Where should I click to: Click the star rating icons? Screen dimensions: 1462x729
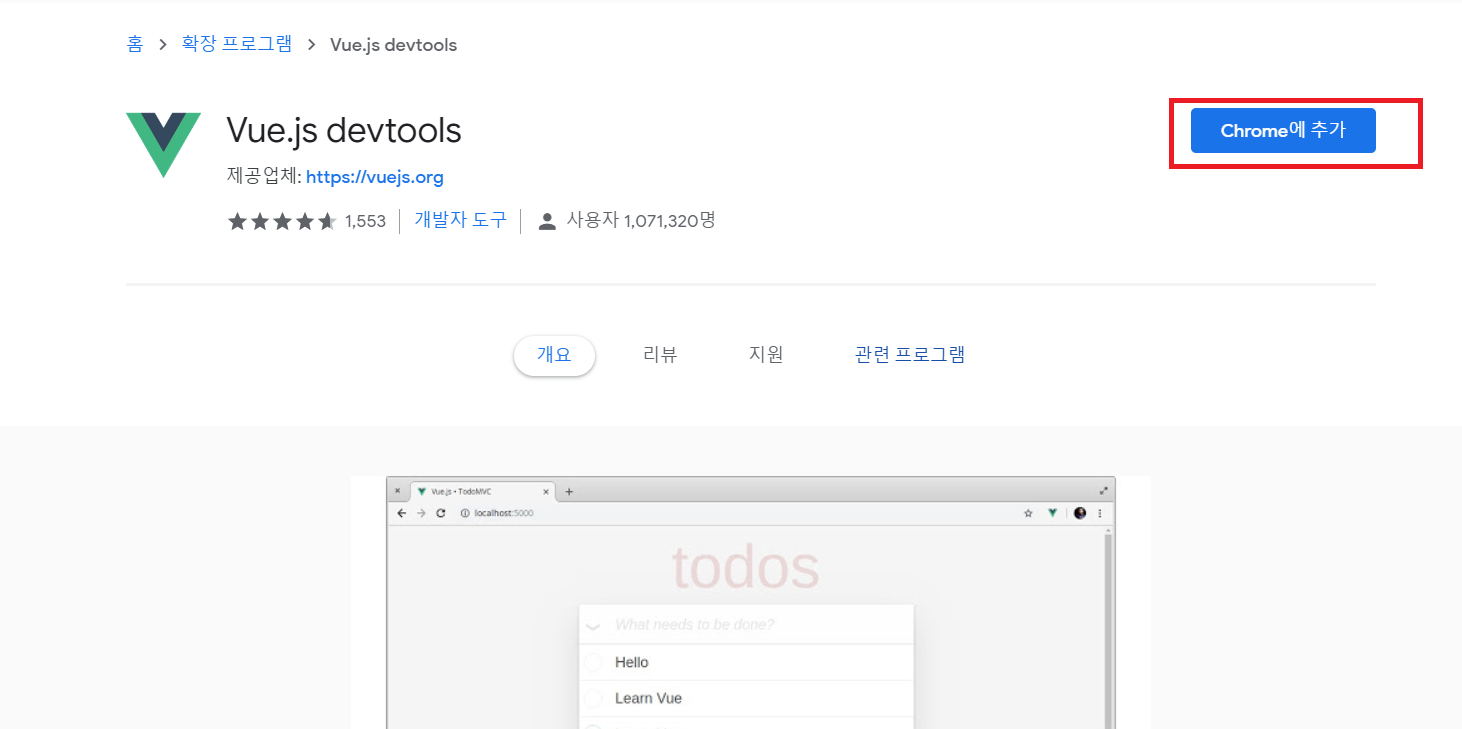282,221
